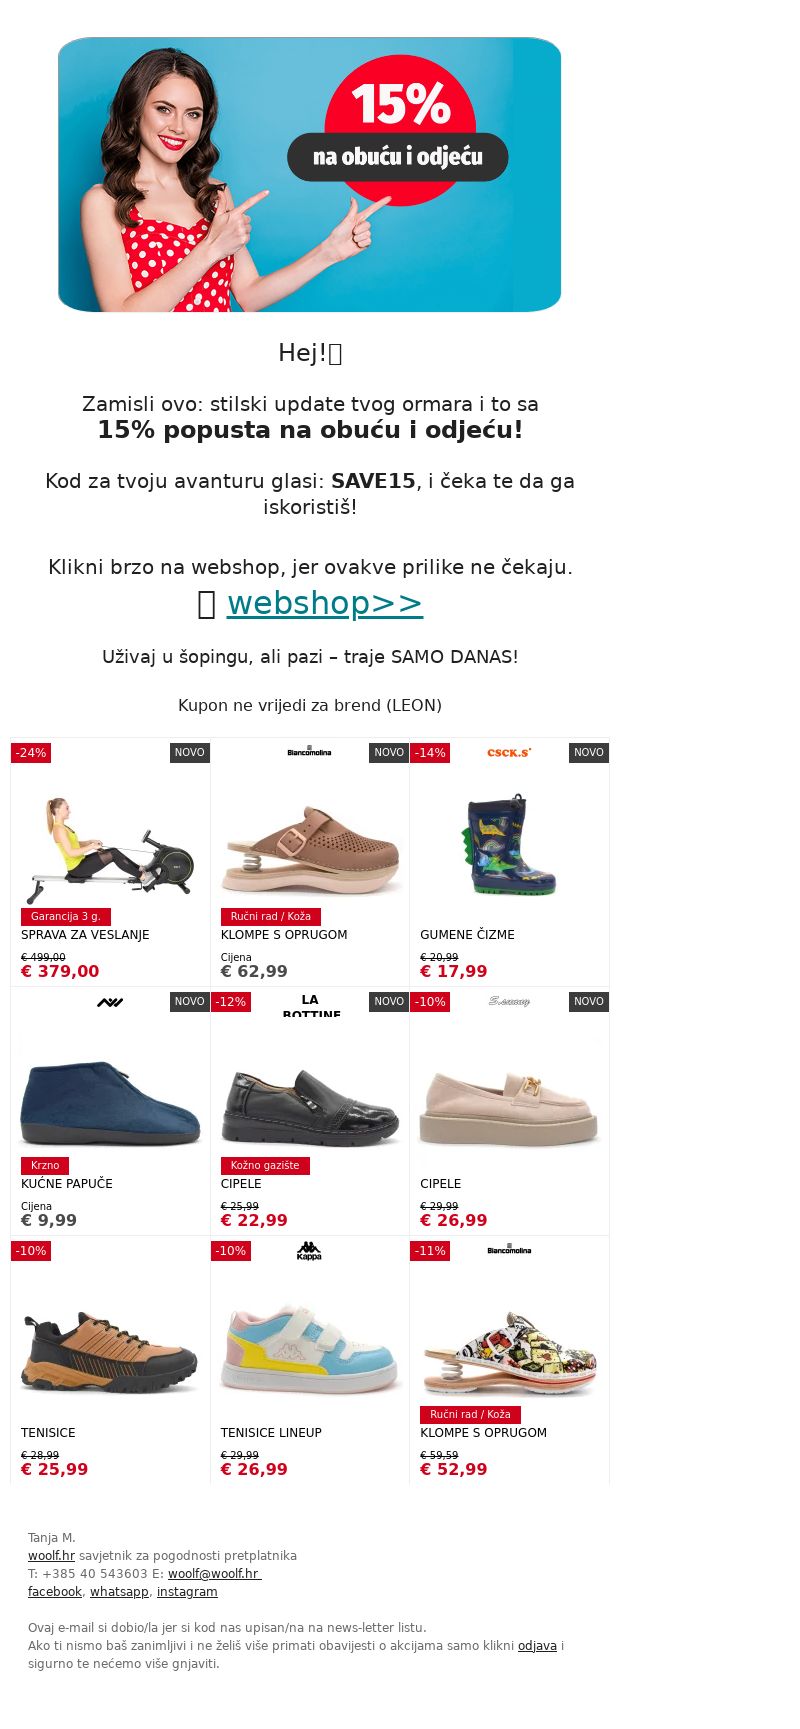The image size is (800, 1729).
Task: Open the TENISICE LINEUP product title
Action: coord(271,1433)
